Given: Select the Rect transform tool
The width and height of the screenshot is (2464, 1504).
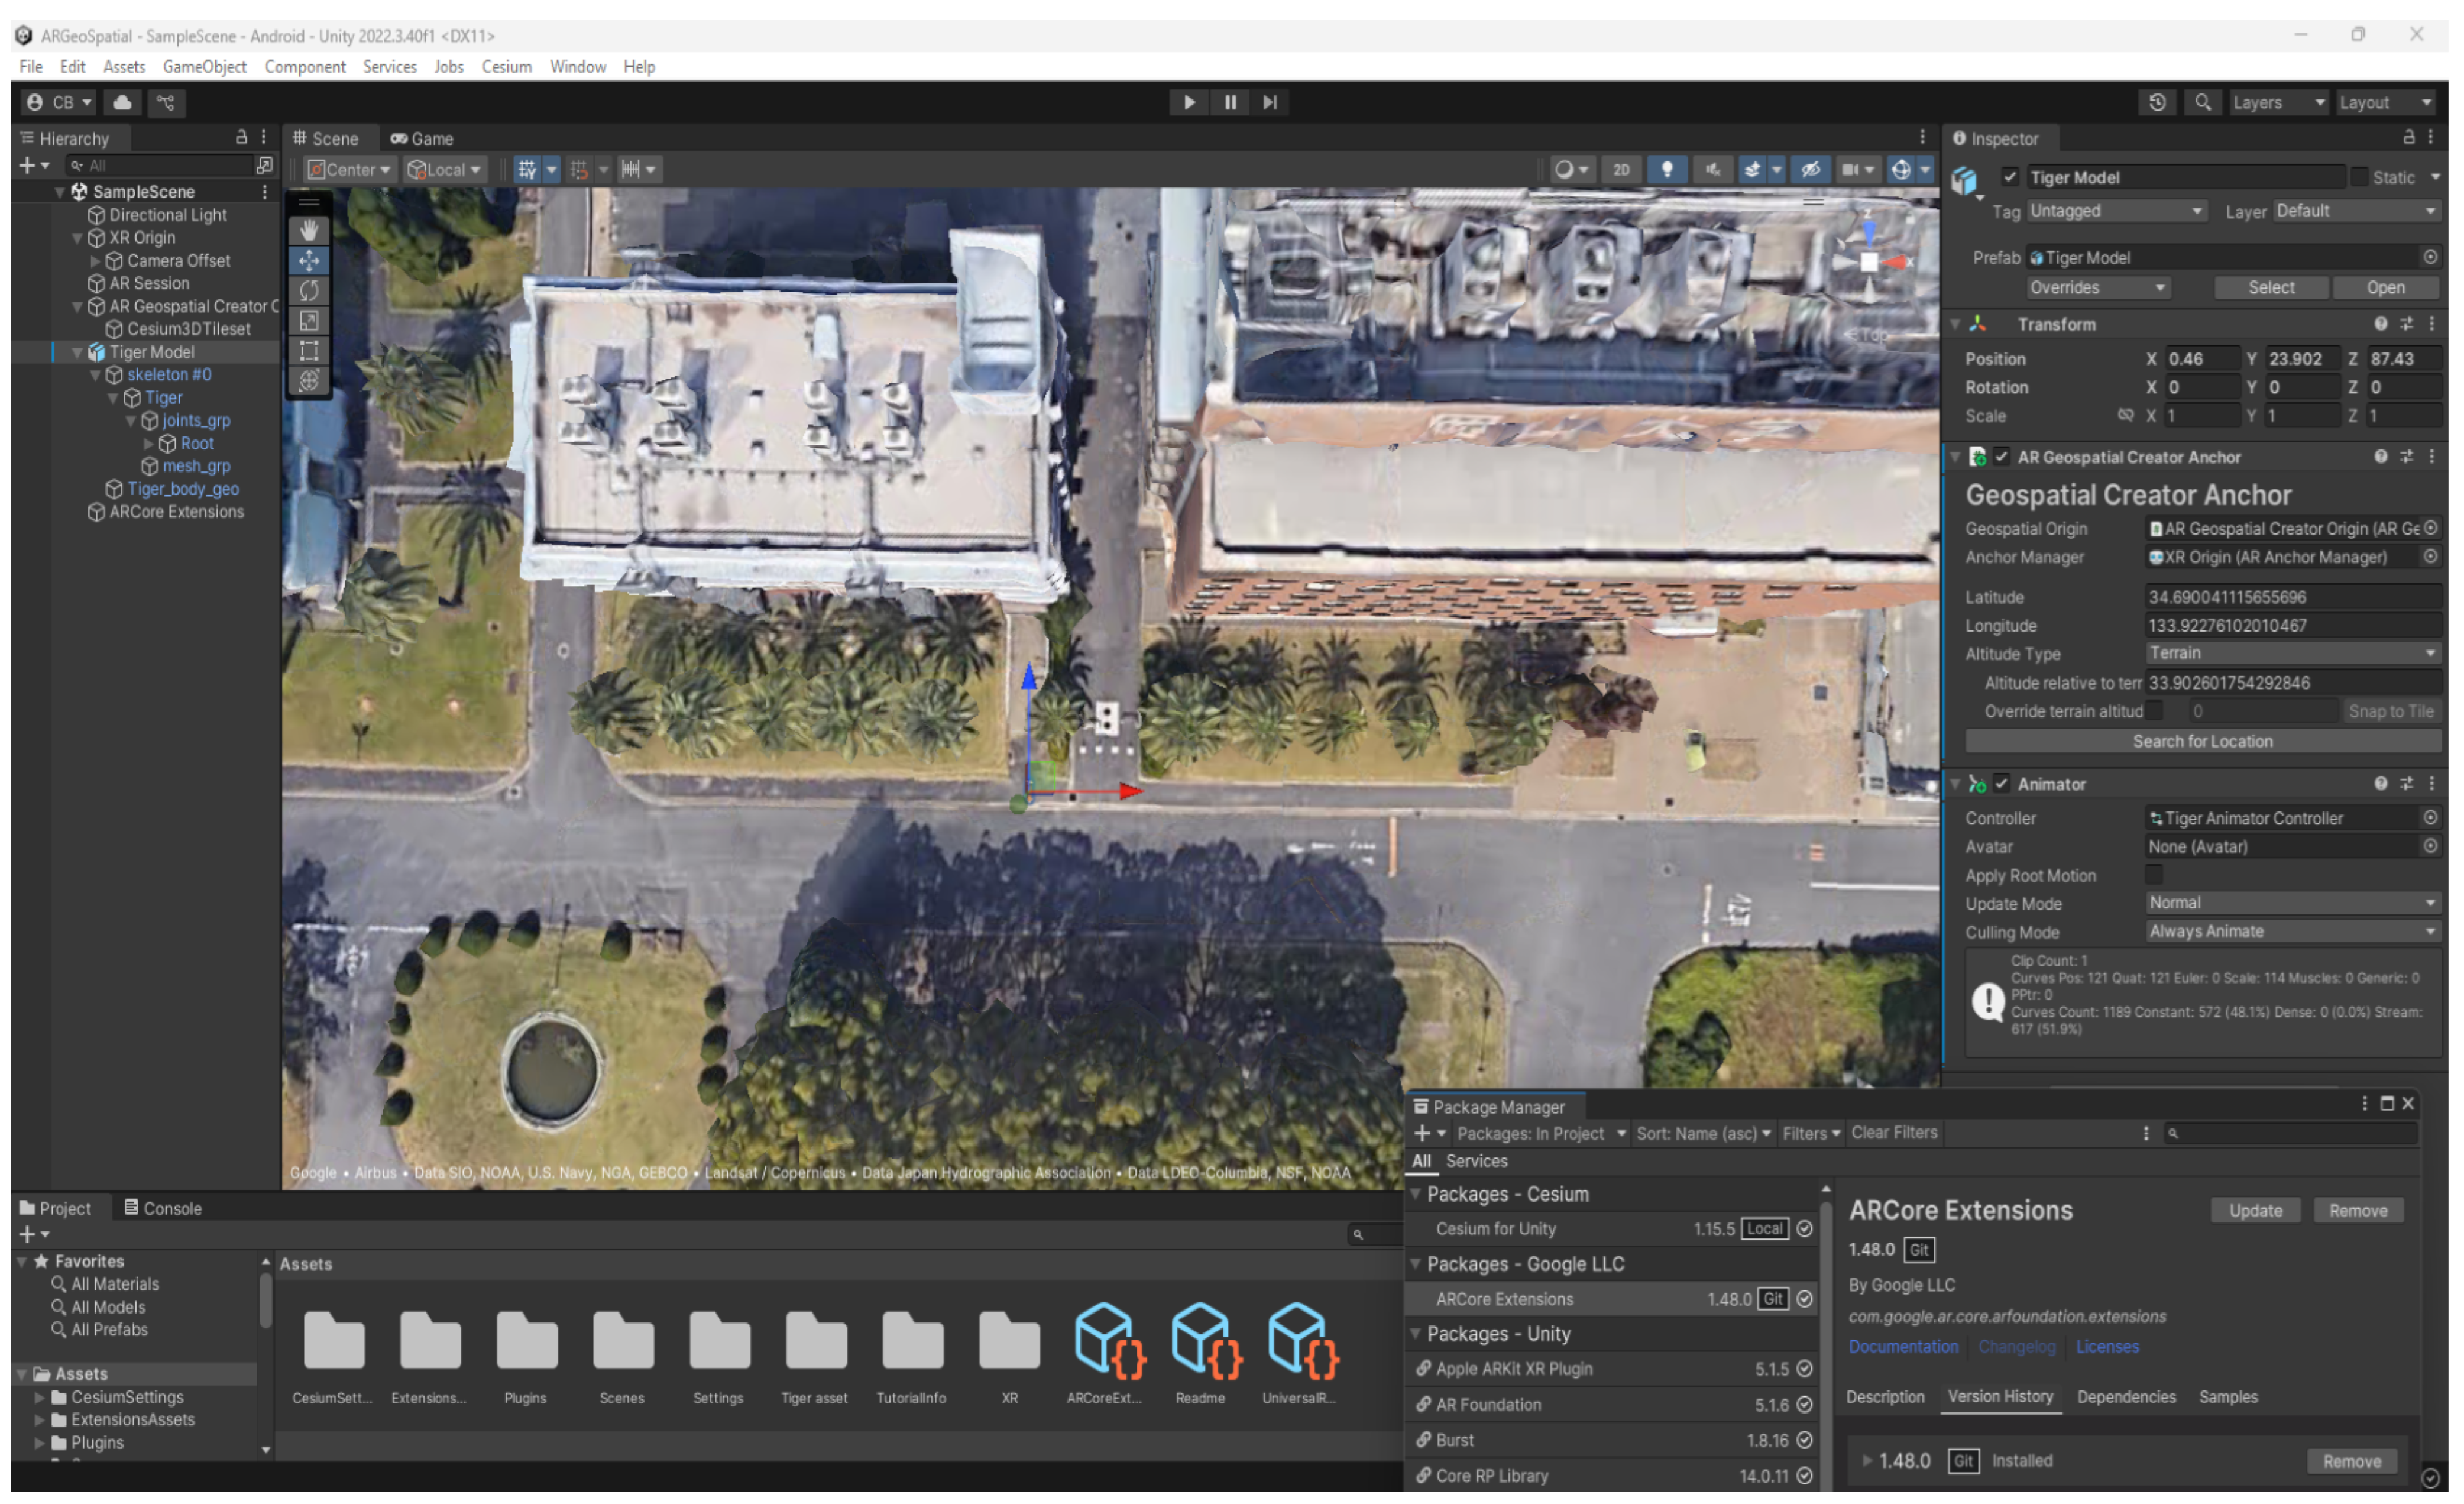Looking at the screenshot, I should (309, 351).
